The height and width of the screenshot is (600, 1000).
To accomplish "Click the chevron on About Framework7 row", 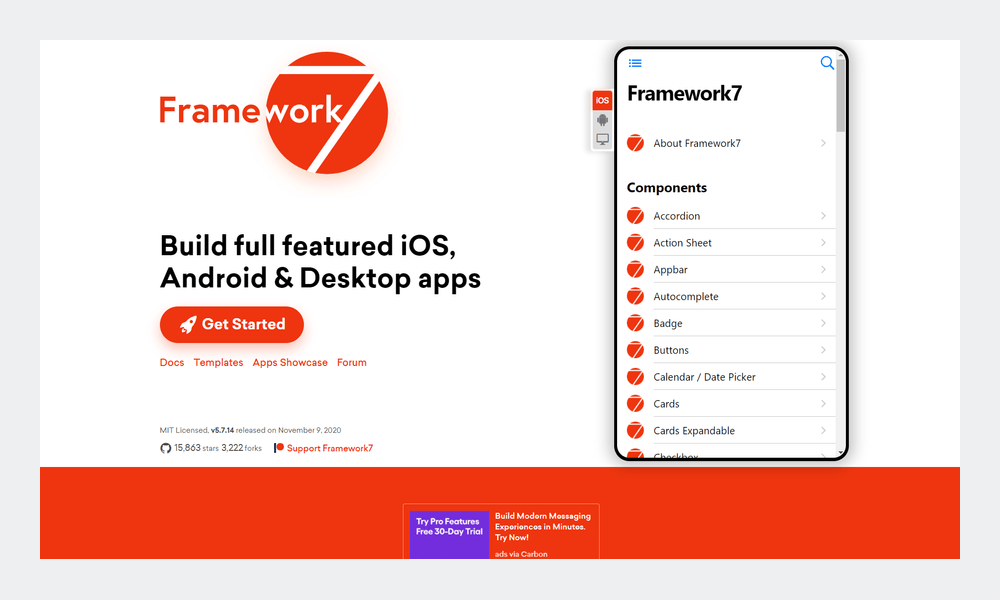I will [x=823, y=143].
